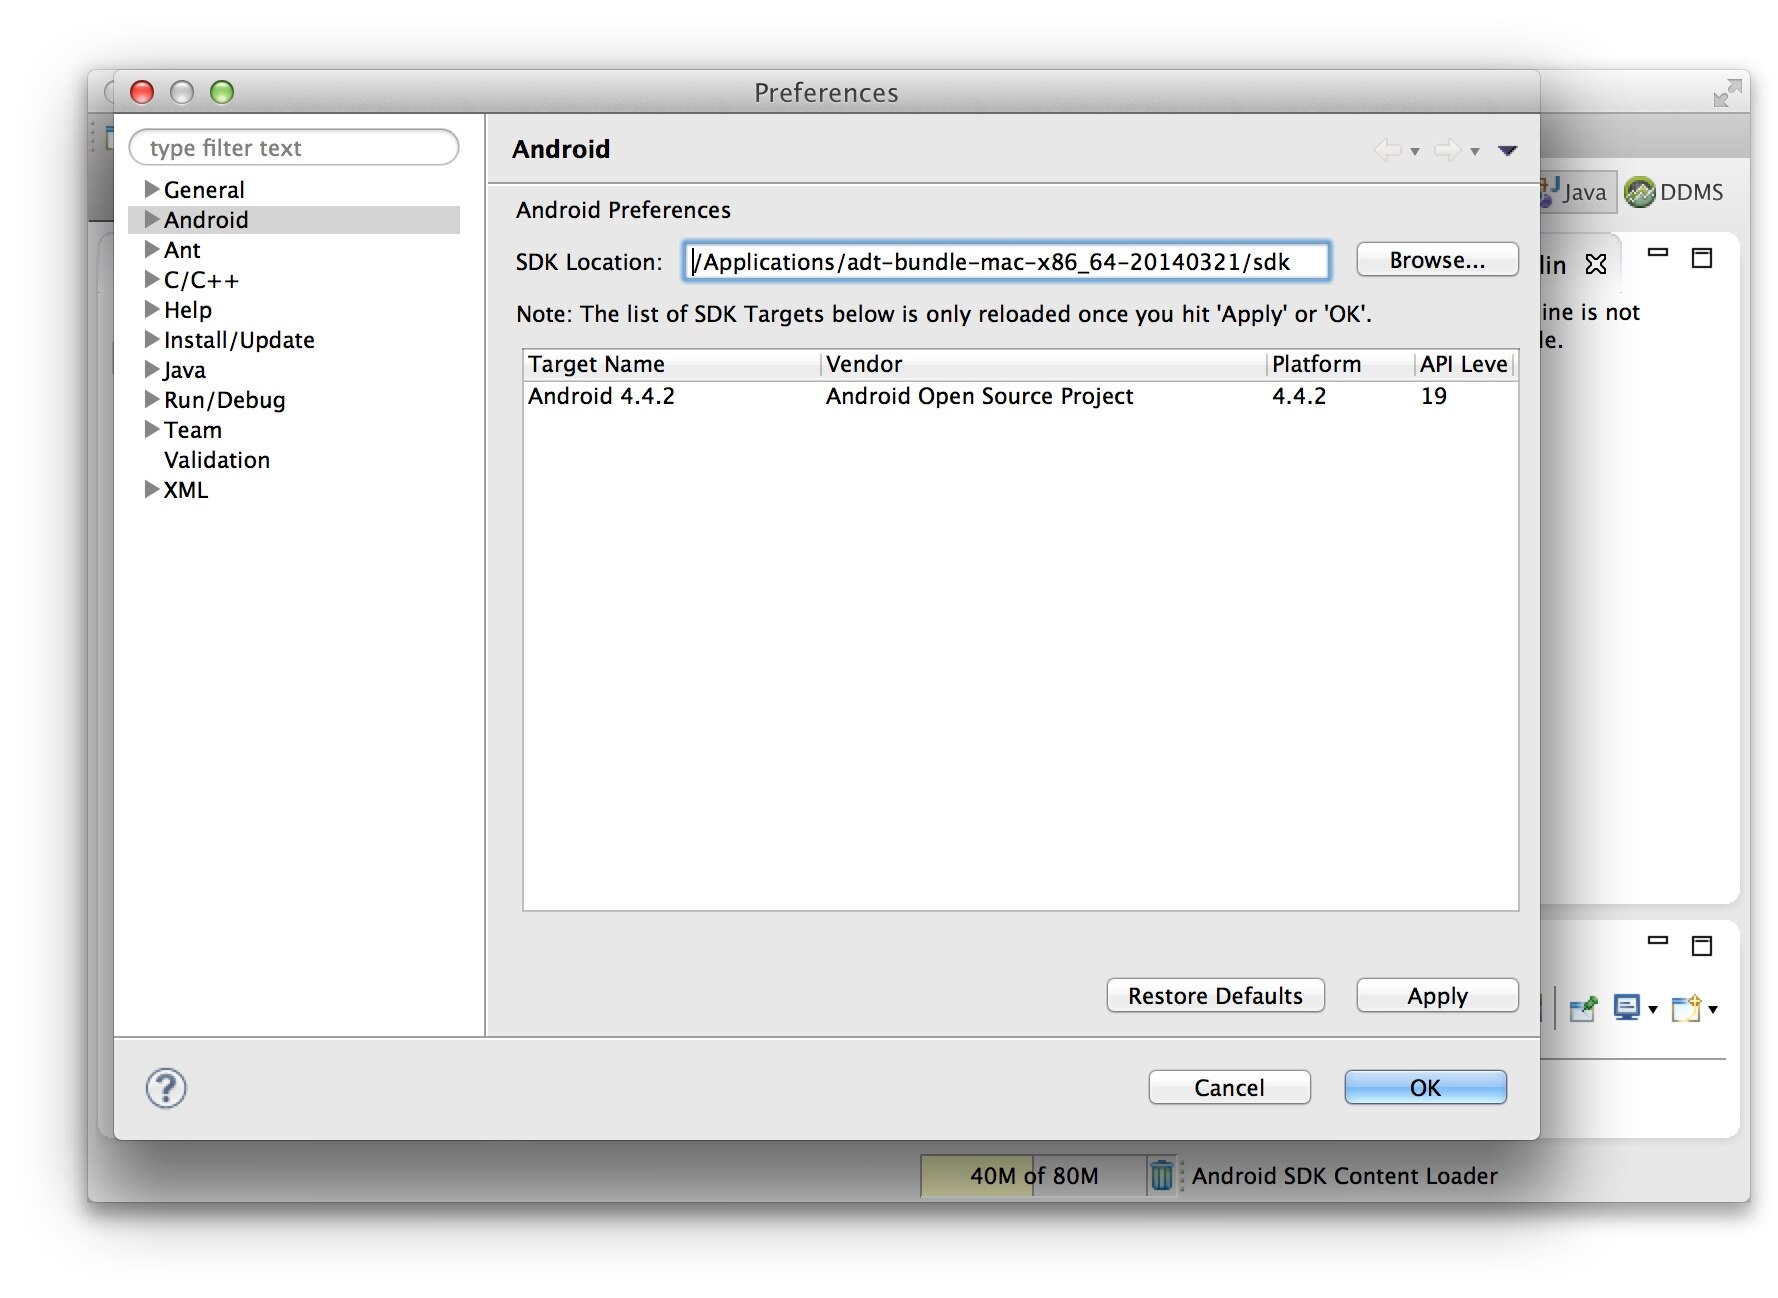Screen dimensions: 1778x1298
Task: Select the Android 4.4.2 target row
Action: coord(601,396)
